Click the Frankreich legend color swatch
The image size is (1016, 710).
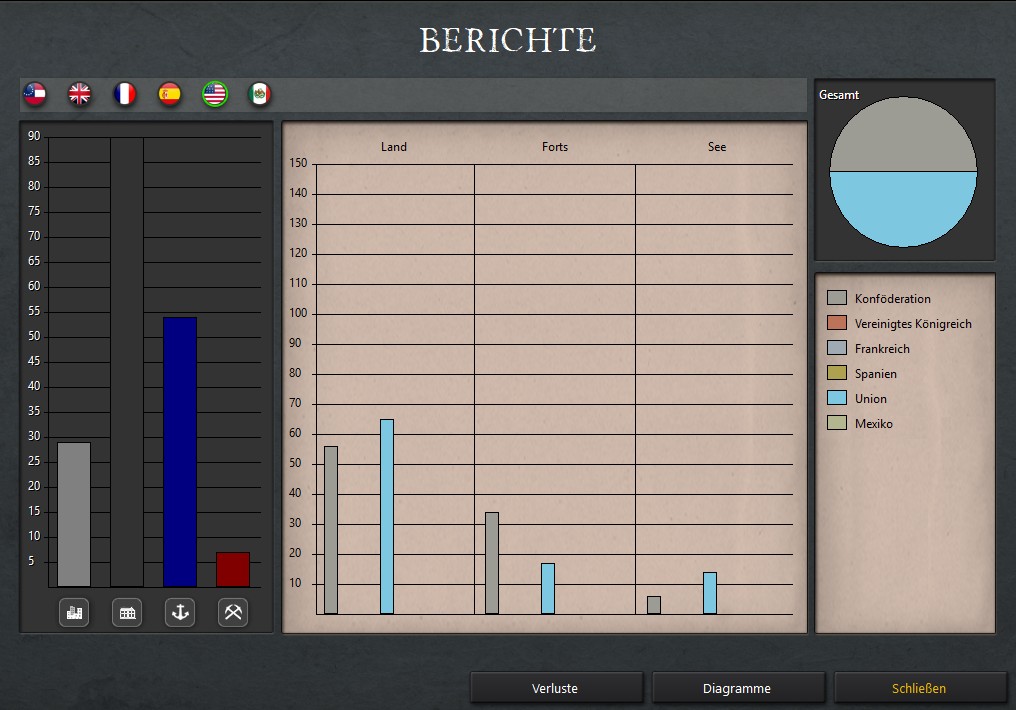coord(837,348)
